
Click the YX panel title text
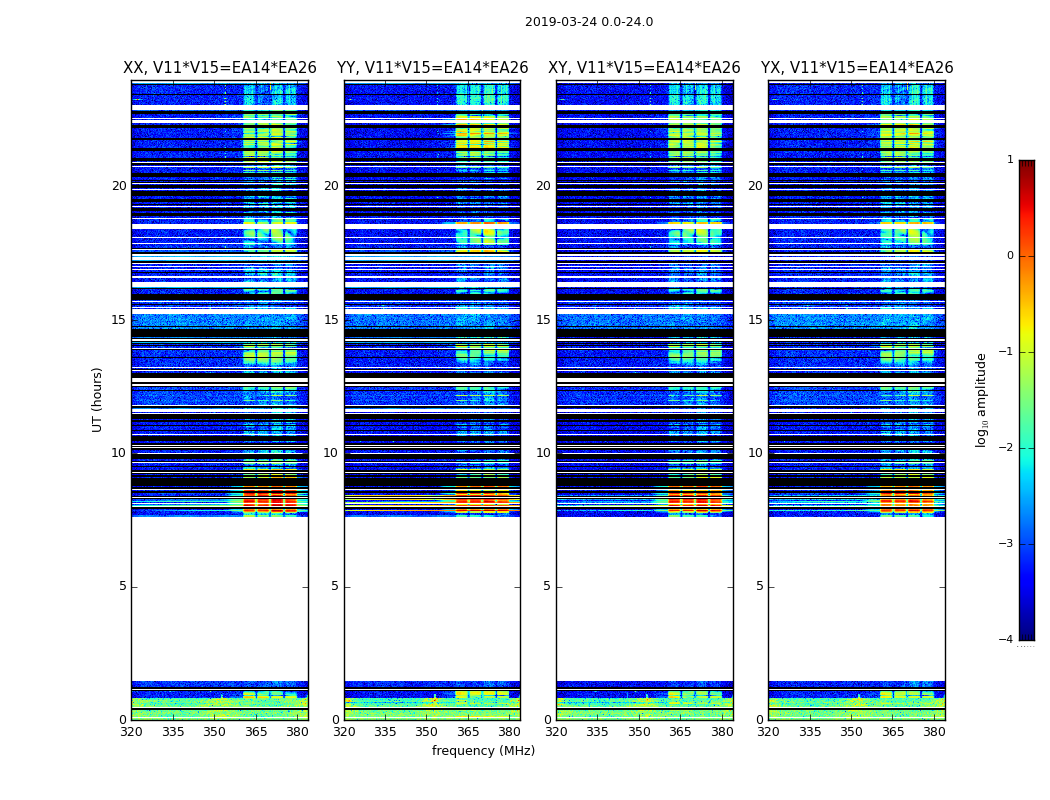pyautogui.click(x=856, y=68)
